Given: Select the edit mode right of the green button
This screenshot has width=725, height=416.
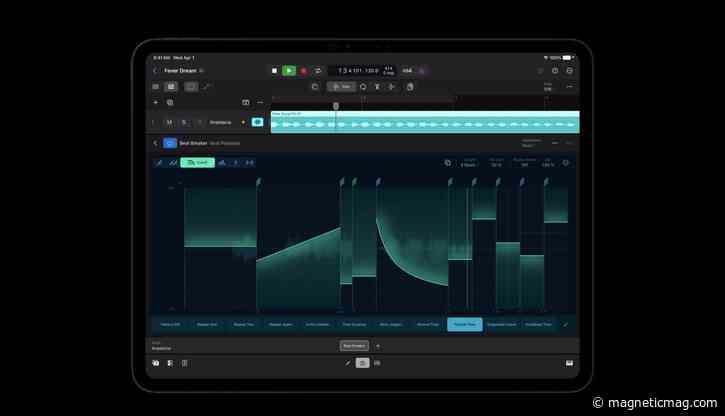Looking at the screenshot, I should click(x=222, y=163).
